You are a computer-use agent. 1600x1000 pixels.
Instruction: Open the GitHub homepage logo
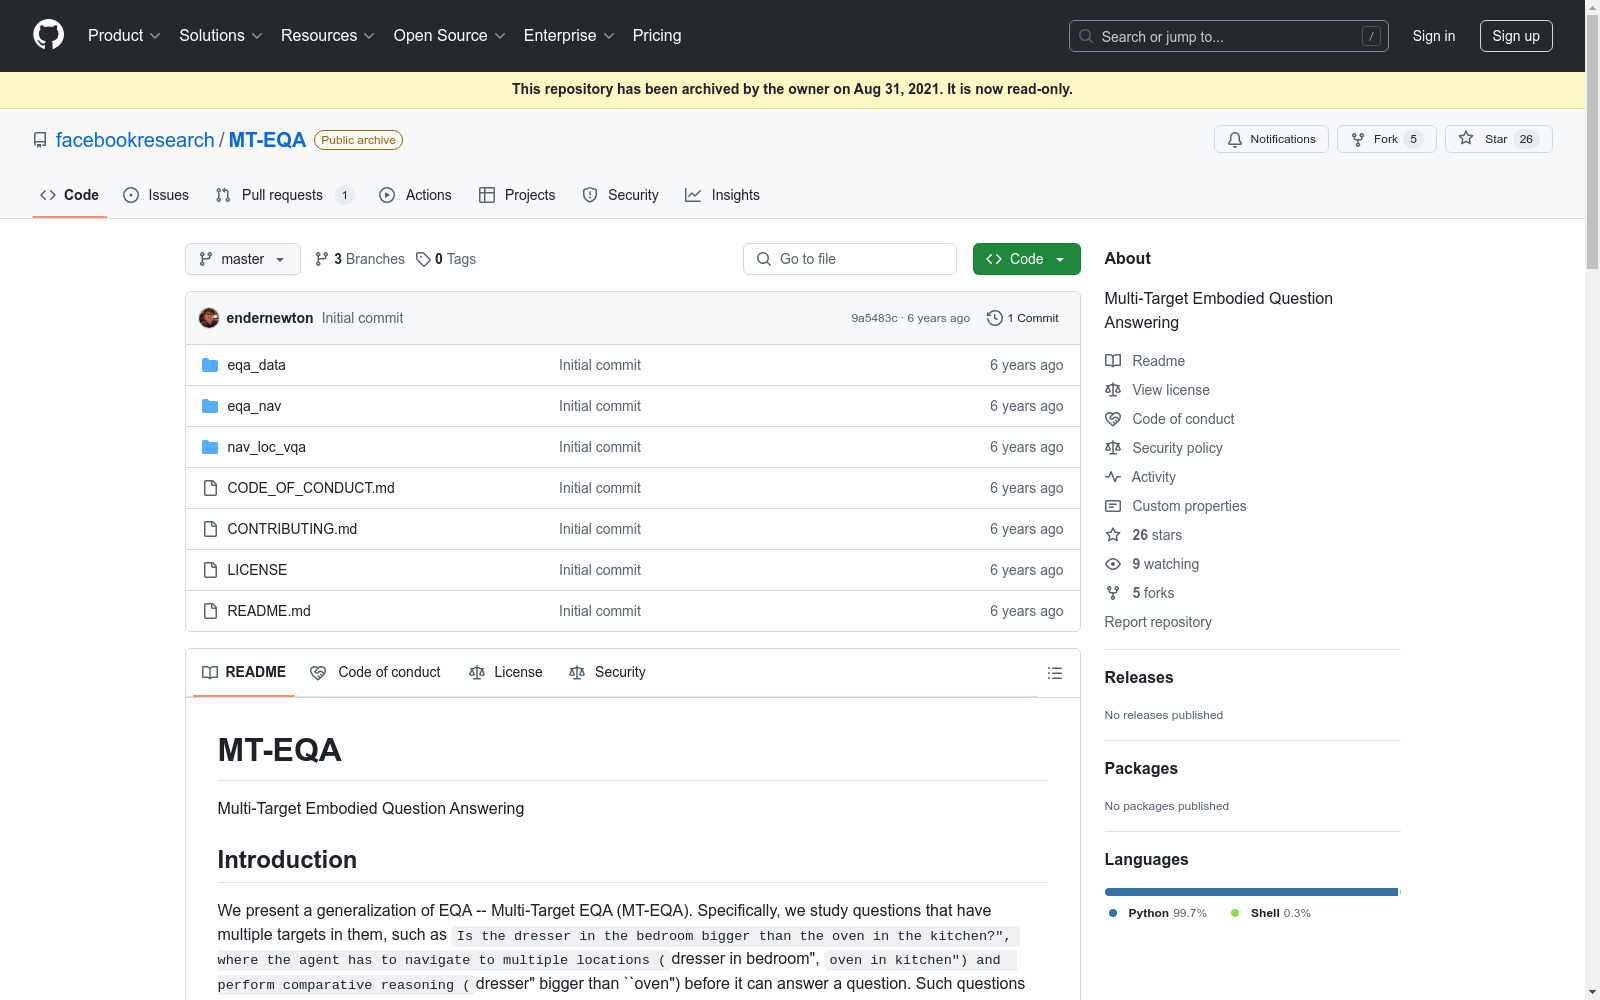[48, 35]
